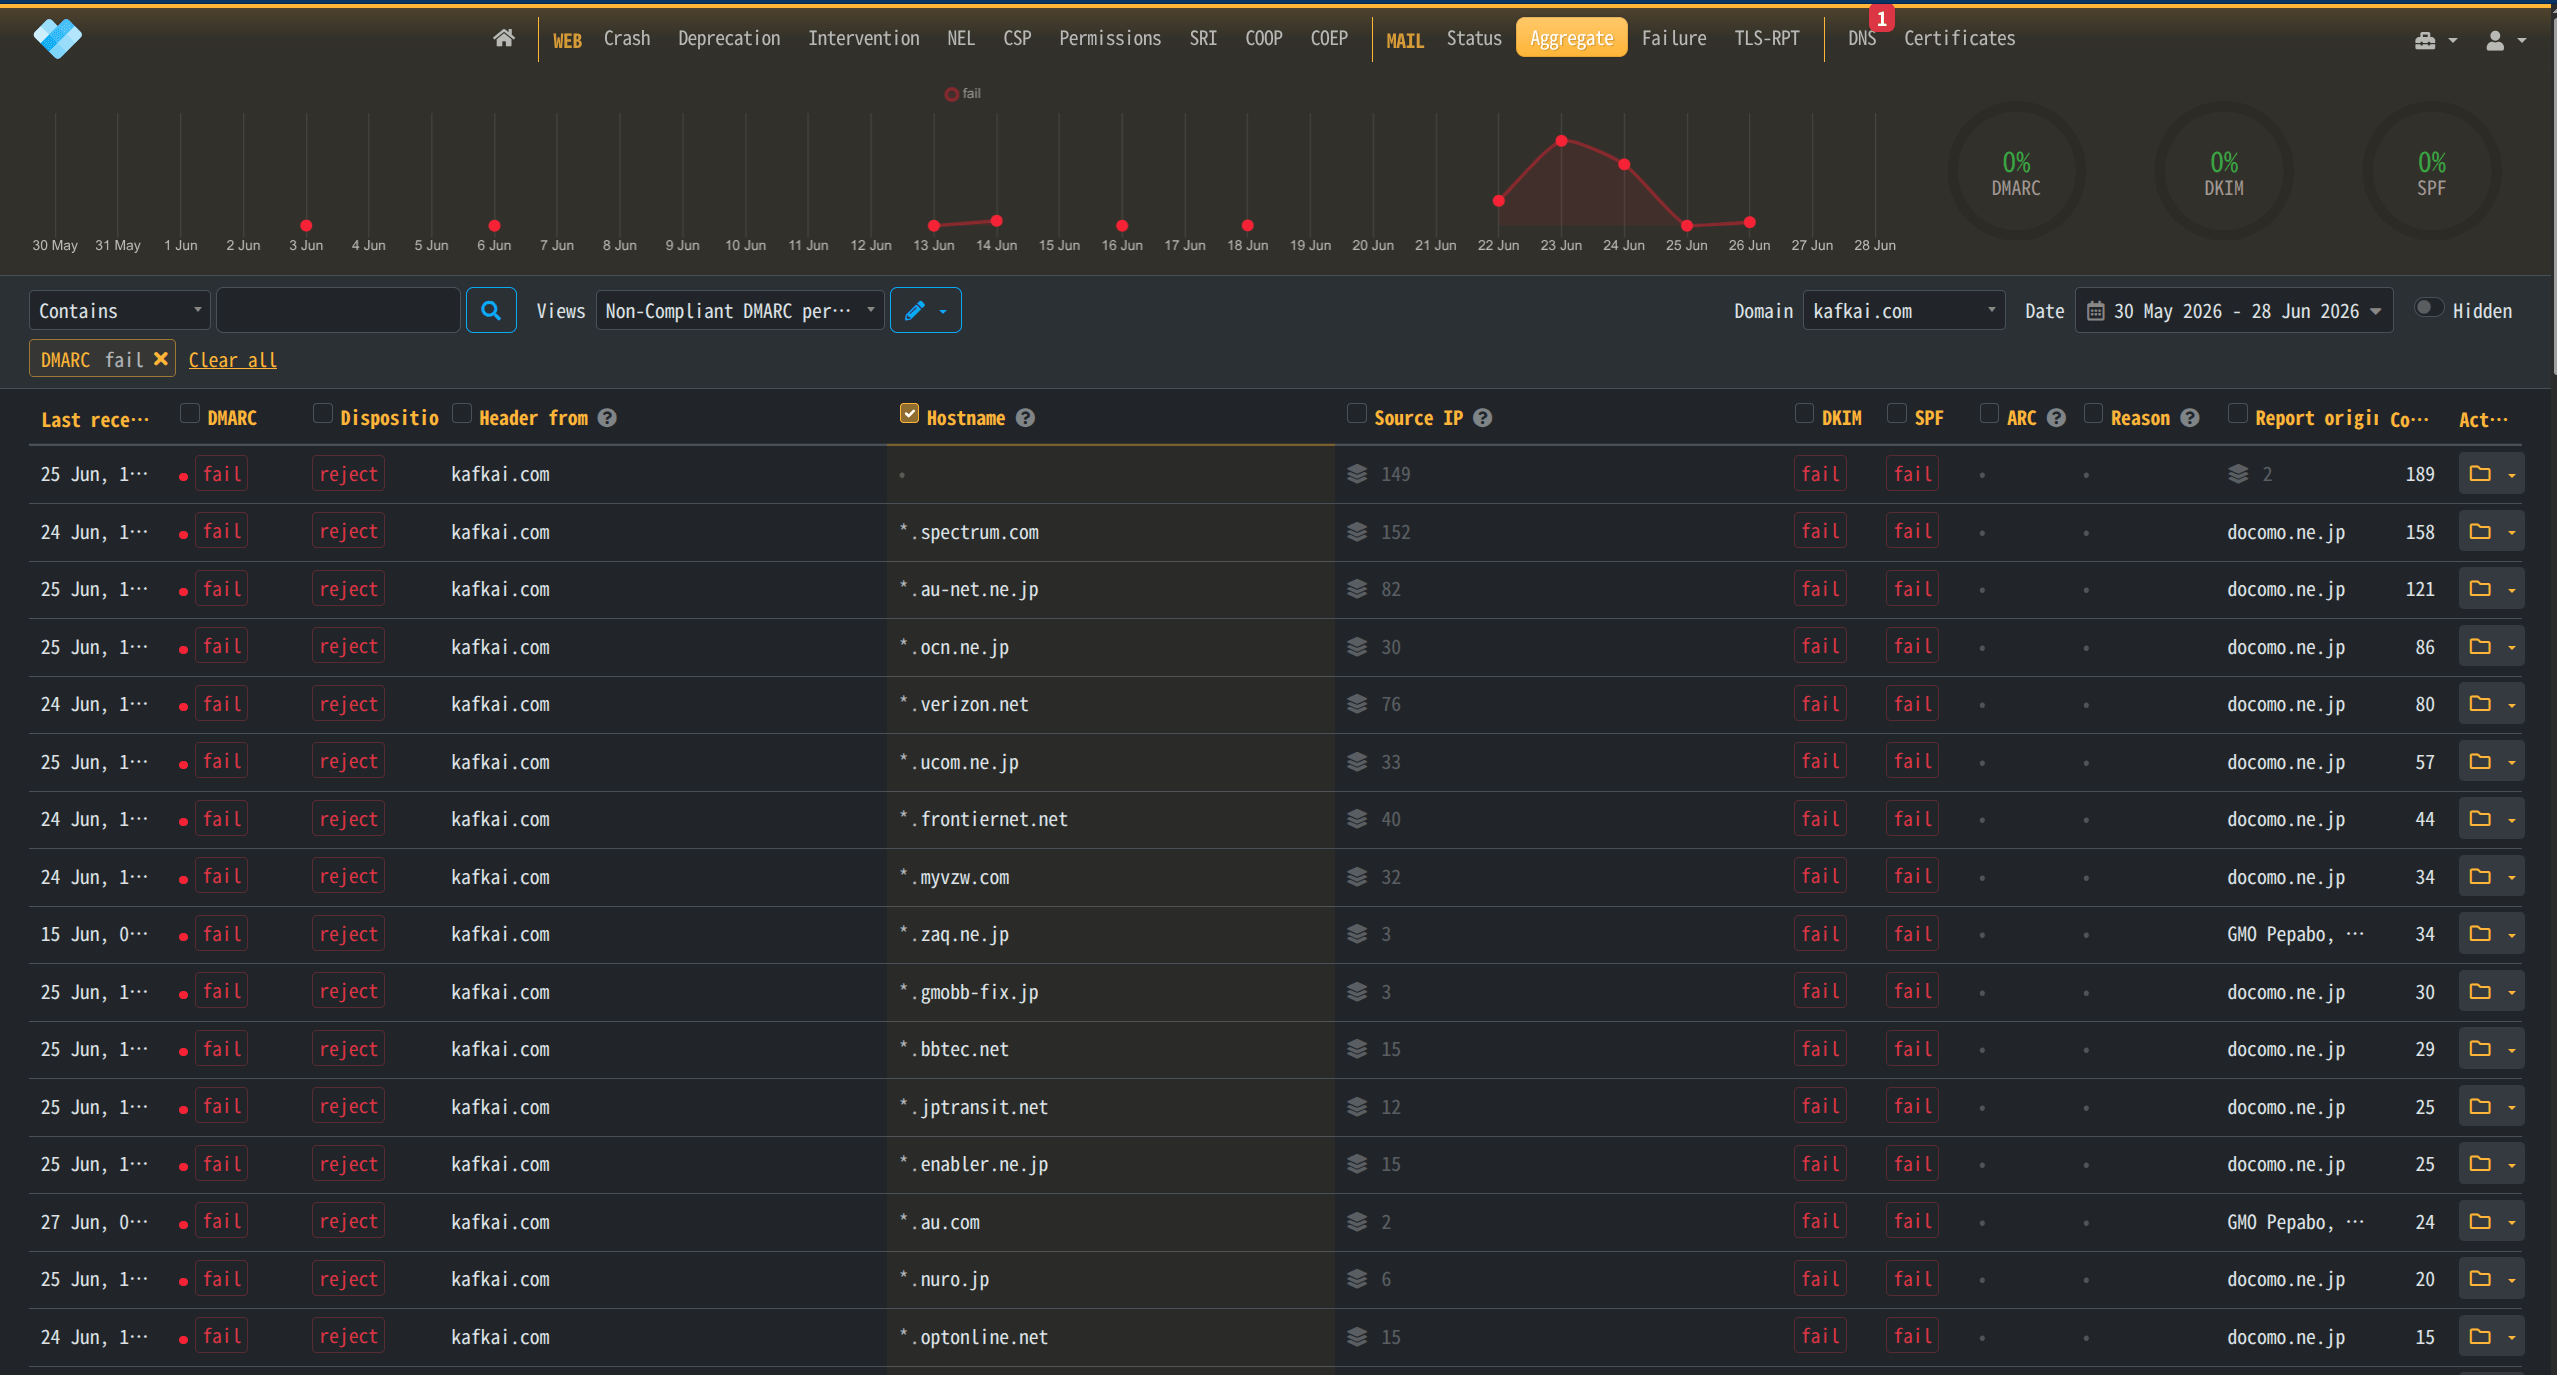The width and height of the screenshot is (2557, 1375).
Task: Toggle the Report origin column checkbox
Action: [x=2237, y=414]
